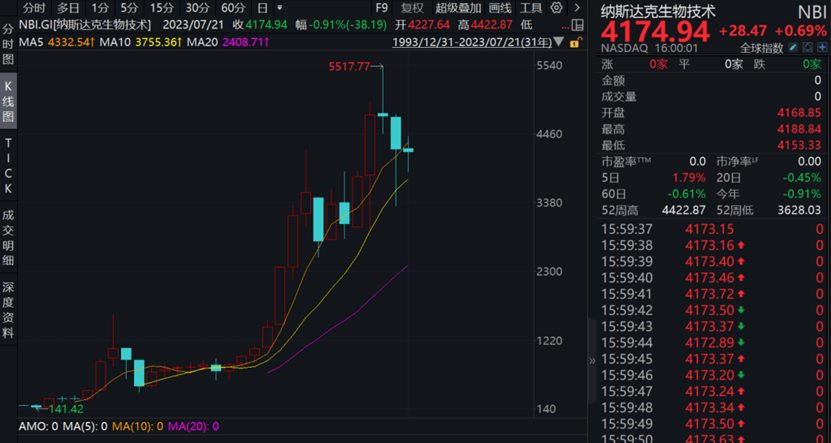This screenshot has width=831, height=443.
Task: Switch to 分时图 side tab
Action: pos(8,44)
